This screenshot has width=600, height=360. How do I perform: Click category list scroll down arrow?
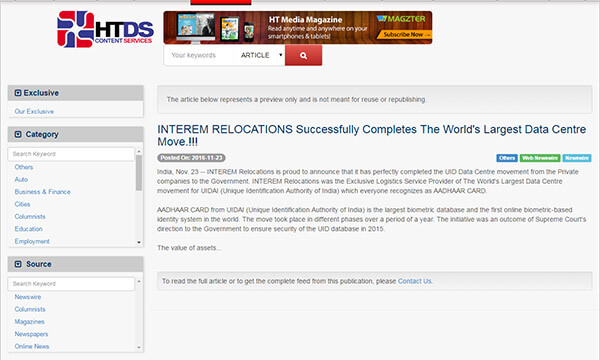[139, 242]
